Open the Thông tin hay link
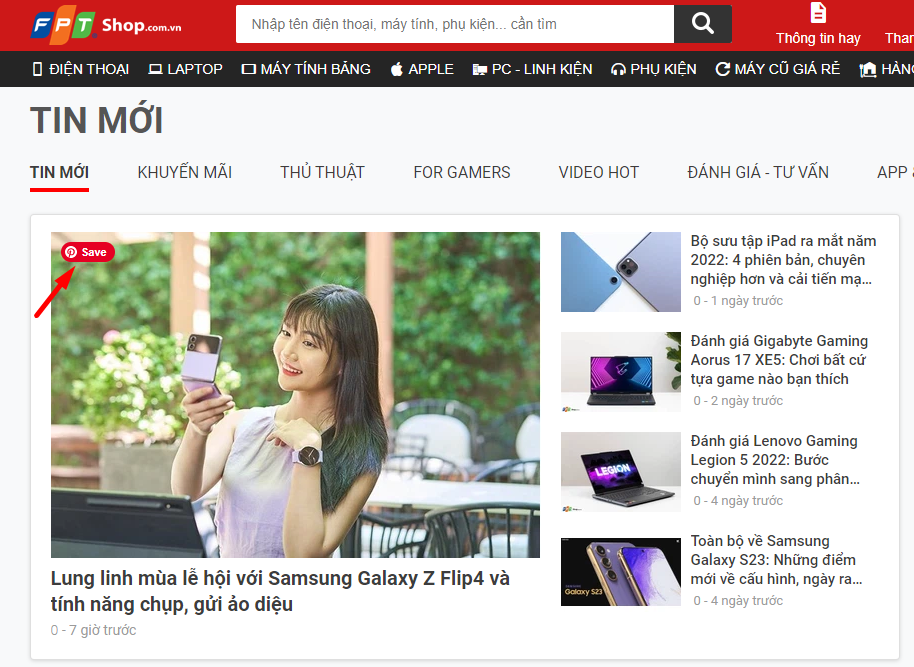This screenshot has height=667, width=914. [x=818, y=38]
